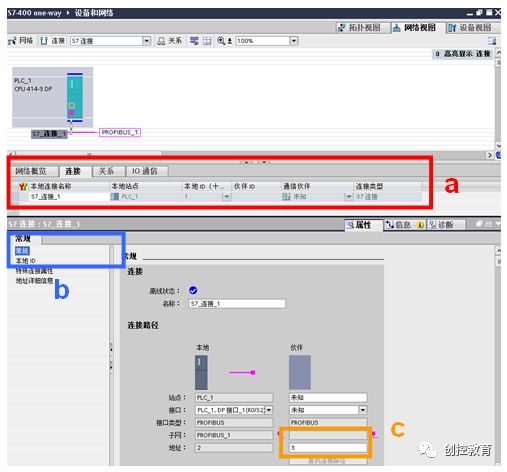507x472 pixels.
Task: Click the partner station icon in 连接路径
Action: coord(300,372)
